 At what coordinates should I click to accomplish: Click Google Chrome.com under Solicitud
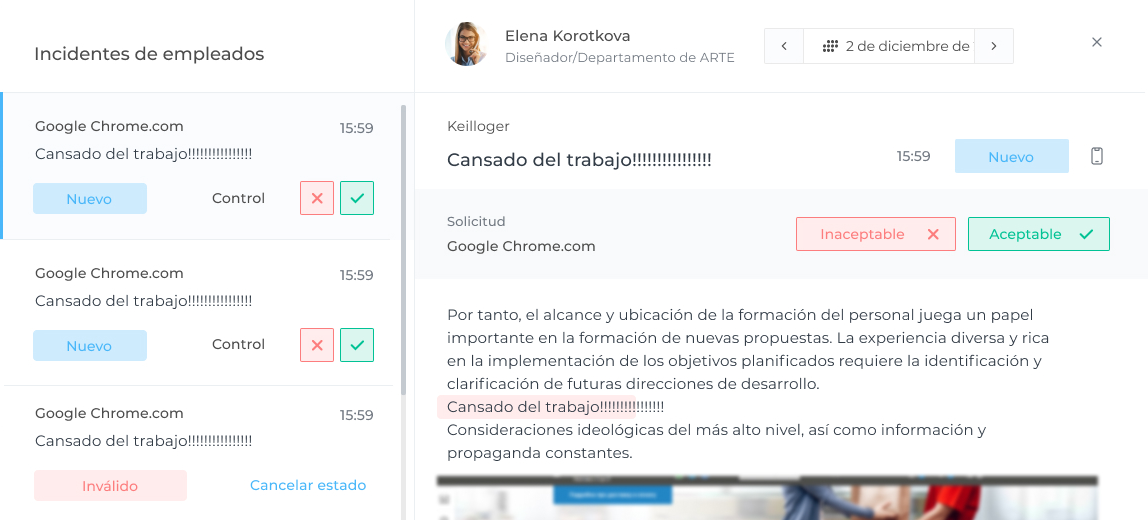click(x=521, y=246)
